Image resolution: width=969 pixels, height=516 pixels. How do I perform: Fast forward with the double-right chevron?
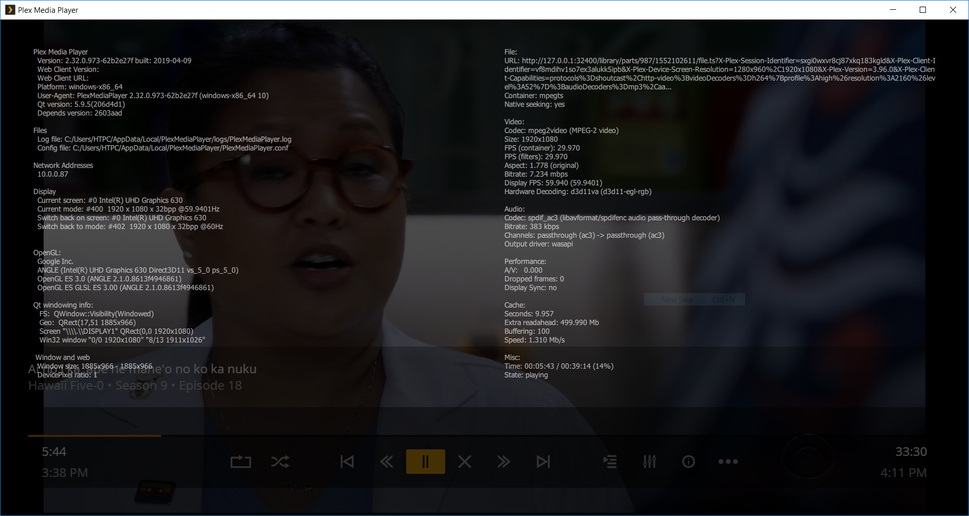coord(504,462)
